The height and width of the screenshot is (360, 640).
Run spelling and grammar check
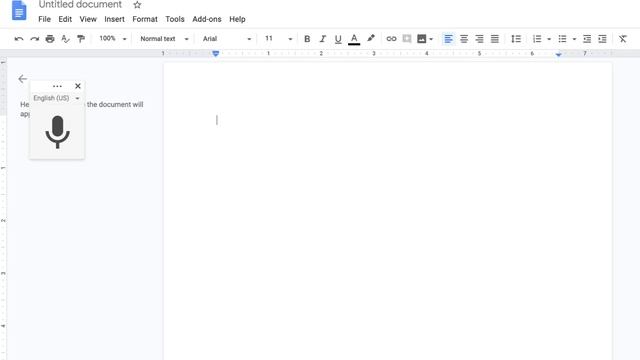(65, 39)
